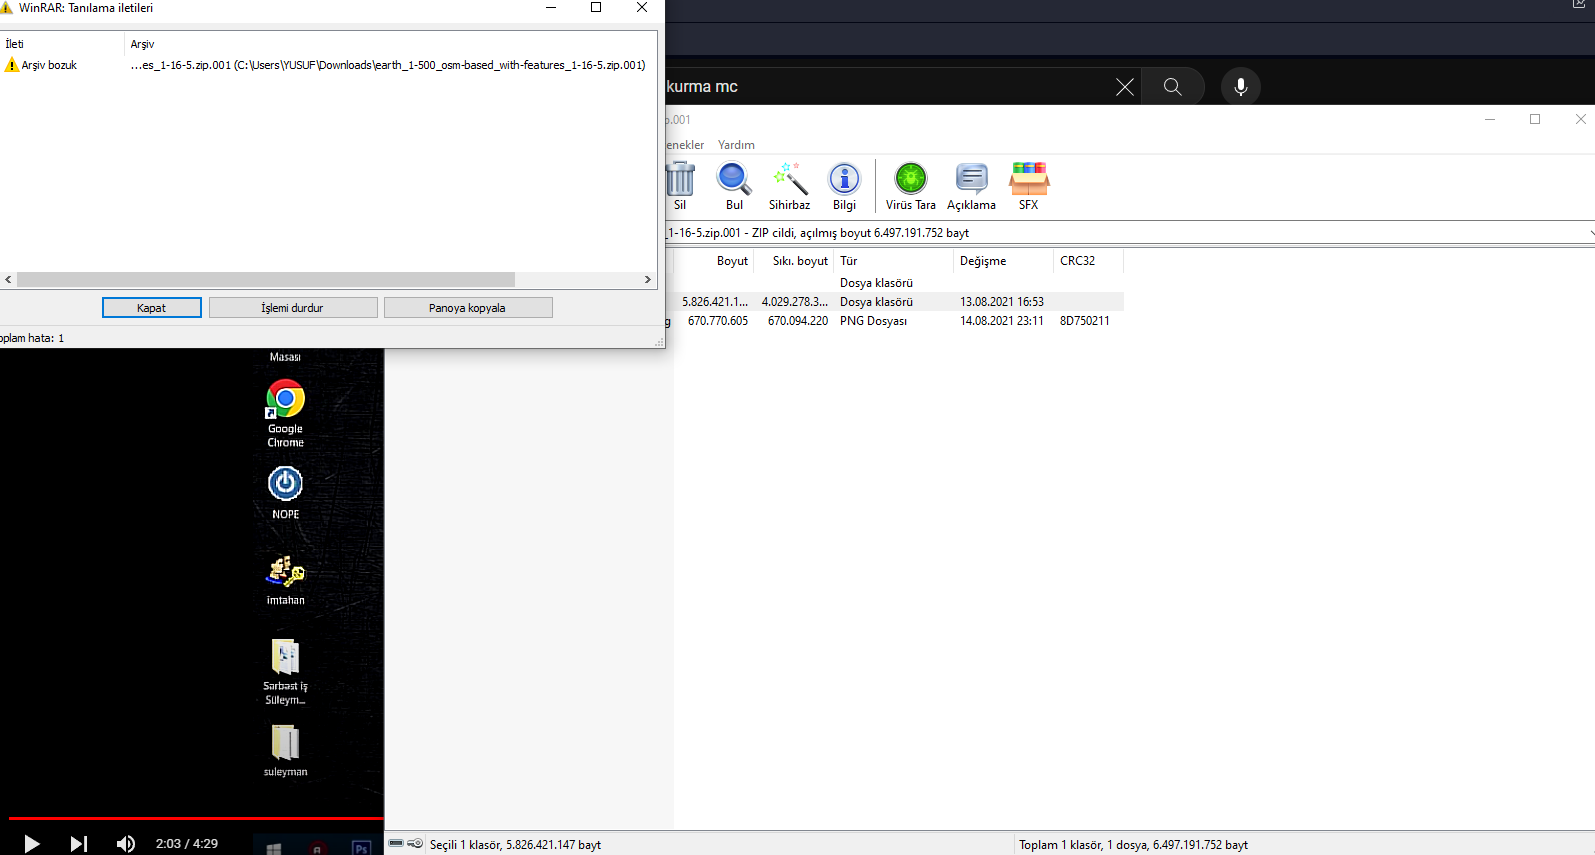Image resolution: width=1595 pixels, height=855 pixels.
Task: Click the 'Arşiv' column header in the dialog
Action: tap(391, 44)
